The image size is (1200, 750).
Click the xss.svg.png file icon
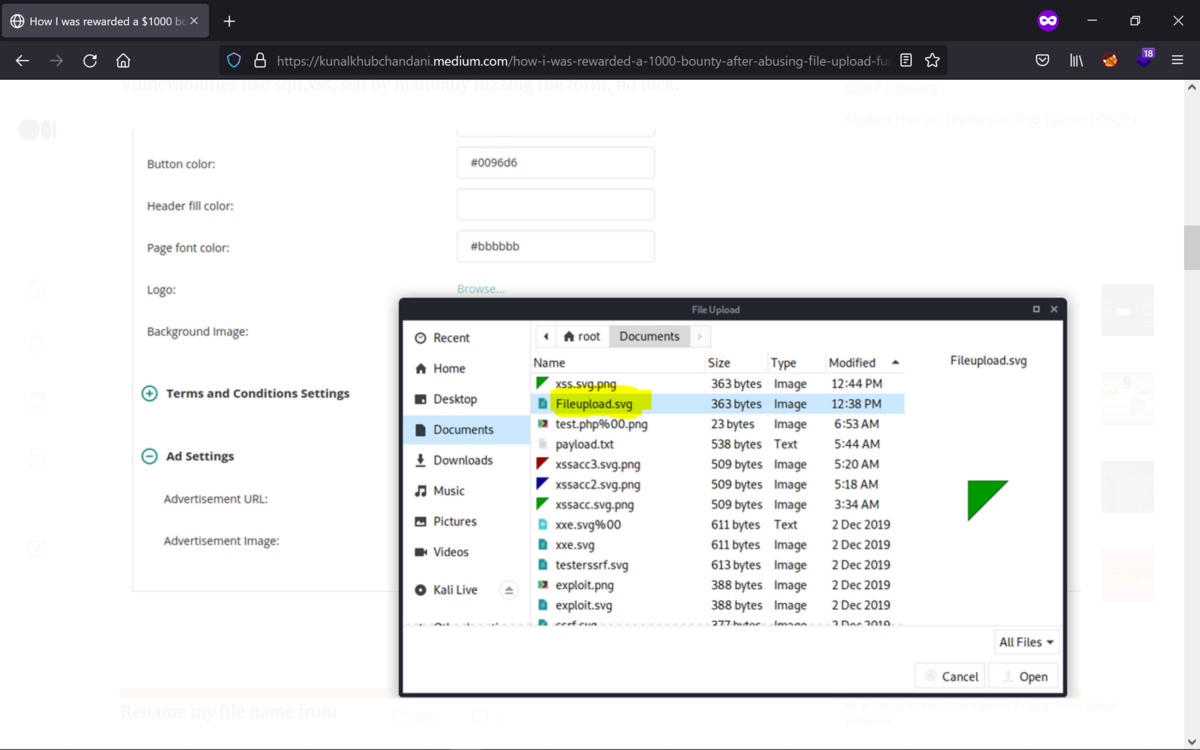click(x=542, y=384)
